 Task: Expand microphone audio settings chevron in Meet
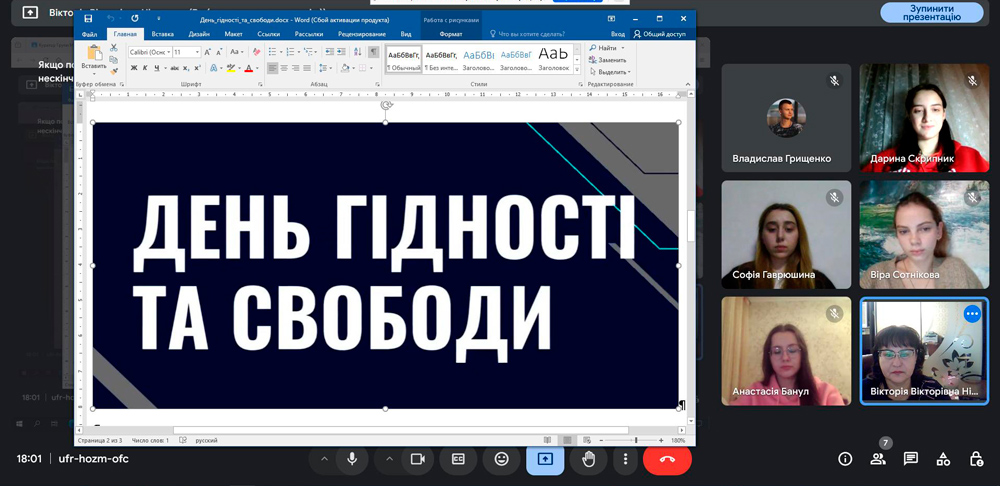pos(324,459)
